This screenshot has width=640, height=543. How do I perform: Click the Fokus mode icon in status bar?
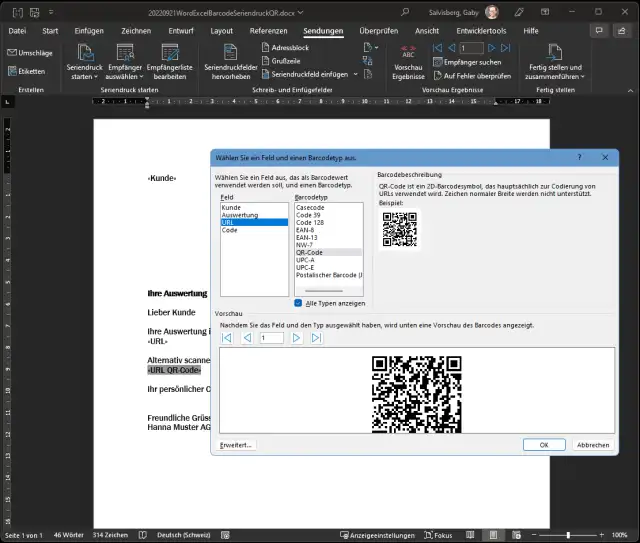pyautogui.click(x=426, y=535)
